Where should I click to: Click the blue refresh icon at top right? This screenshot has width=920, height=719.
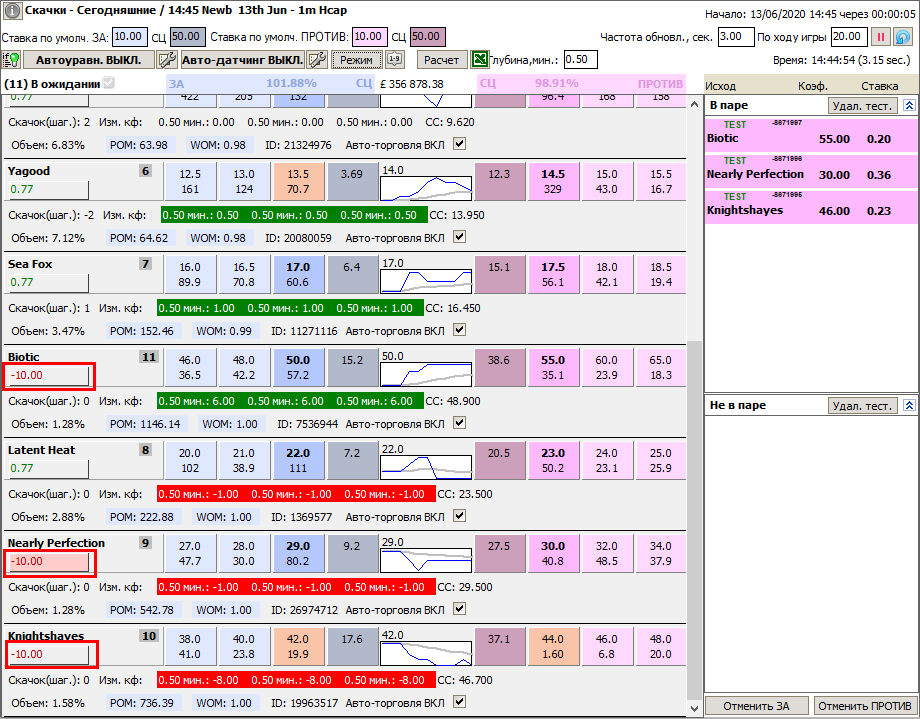point(903,38)
